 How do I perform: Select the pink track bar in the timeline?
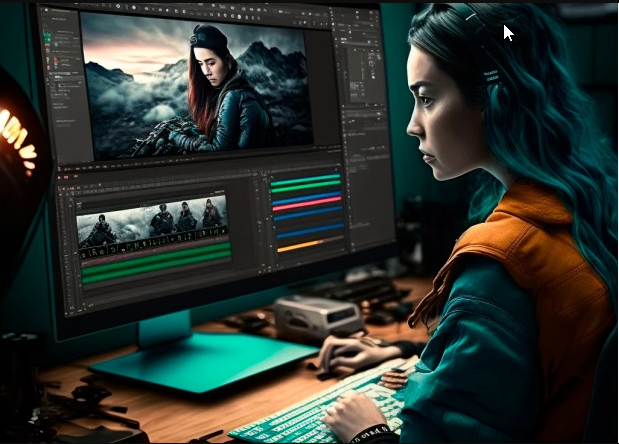pyautogui.click(x=307, y=204)
